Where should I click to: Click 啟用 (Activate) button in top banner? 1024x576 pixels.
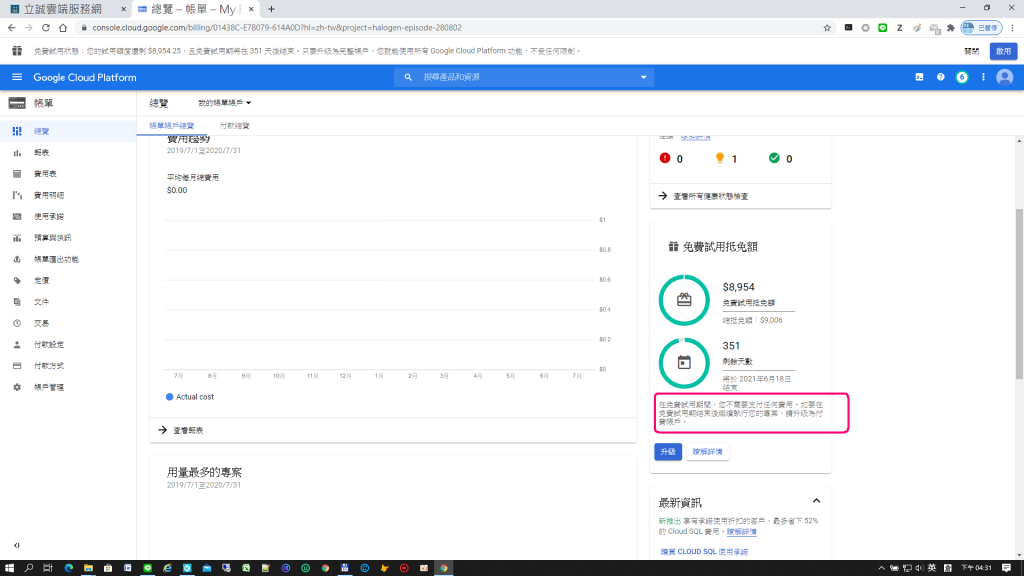pos(1003,51)
